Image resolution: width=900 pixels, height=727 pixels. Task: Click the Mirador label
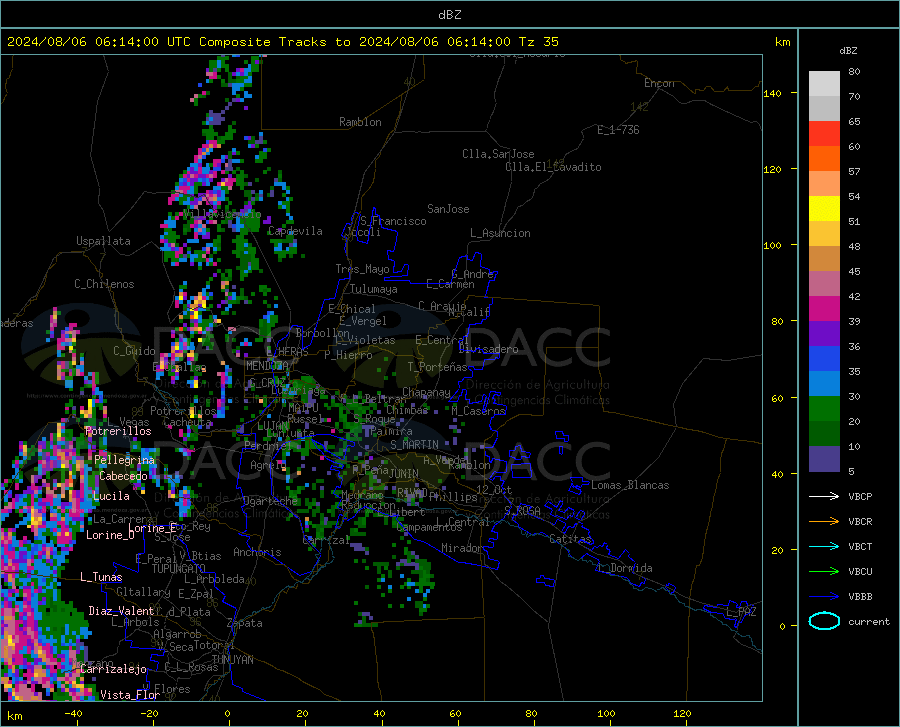coord(462,549)
